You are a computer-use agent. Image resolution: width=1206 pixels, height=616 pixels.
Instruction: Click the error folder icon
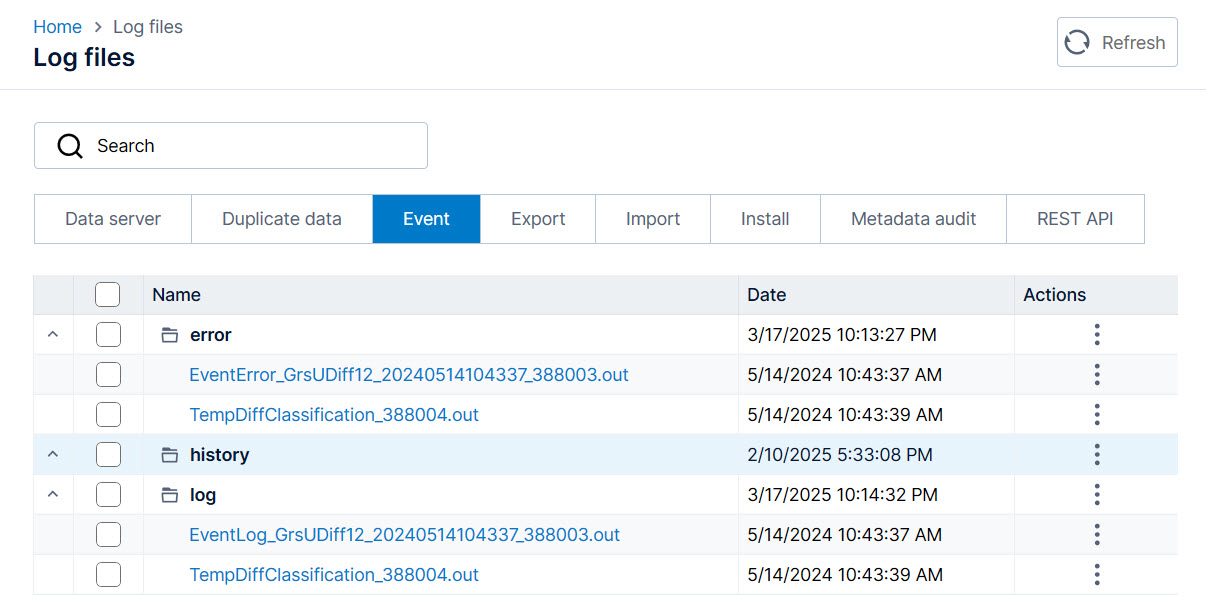point(169,335)
